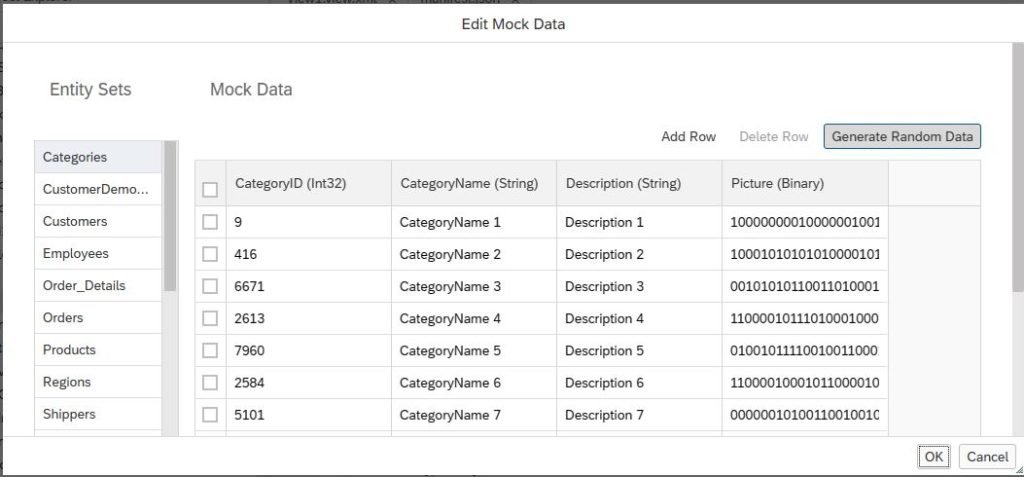Check the row with CategoryID 7960
The height and width of the screenshot is (477, 1024).
tap(210, 350)
